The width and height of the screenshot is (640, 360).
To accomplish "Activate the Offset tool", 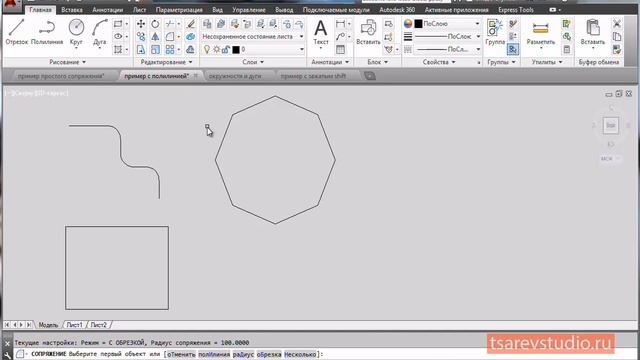I will tap(190, 49).
